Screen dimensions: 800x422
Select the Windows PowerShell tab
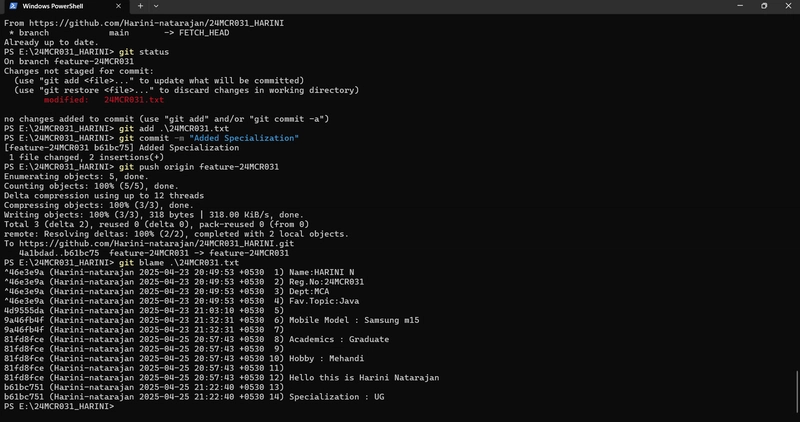click(x=64, y=6)
